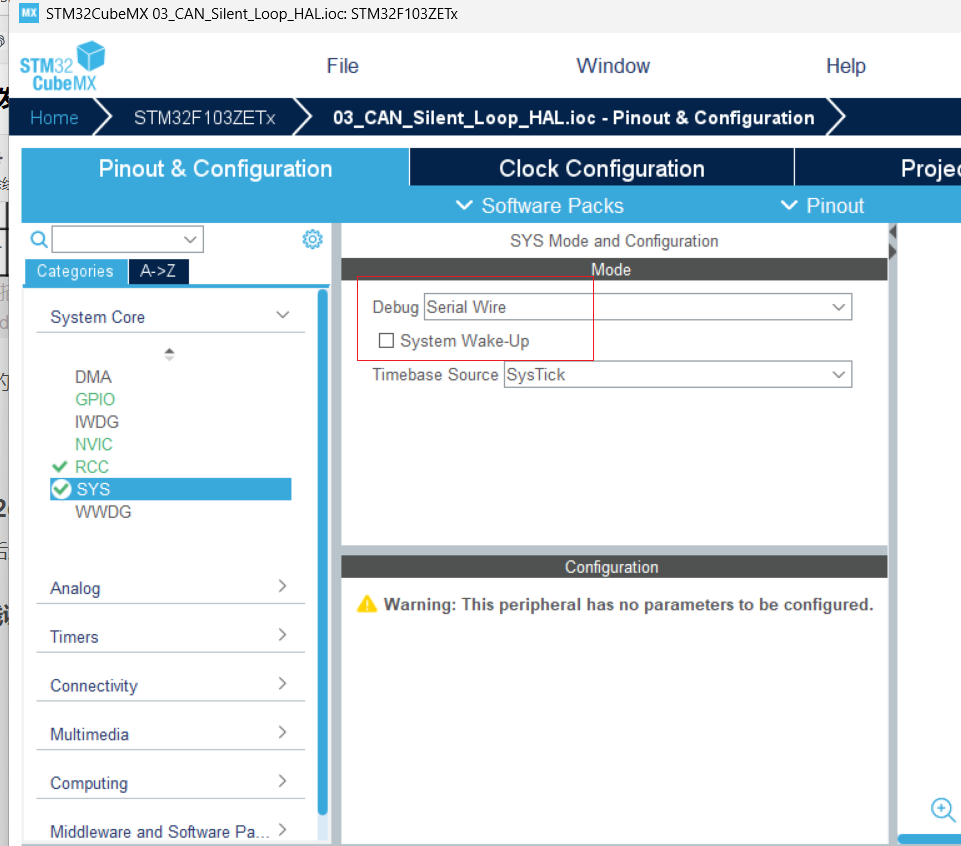Switch to Clock Configuration tab
The height and width of the screenshot is (846, 961).
tap(602, 167)
